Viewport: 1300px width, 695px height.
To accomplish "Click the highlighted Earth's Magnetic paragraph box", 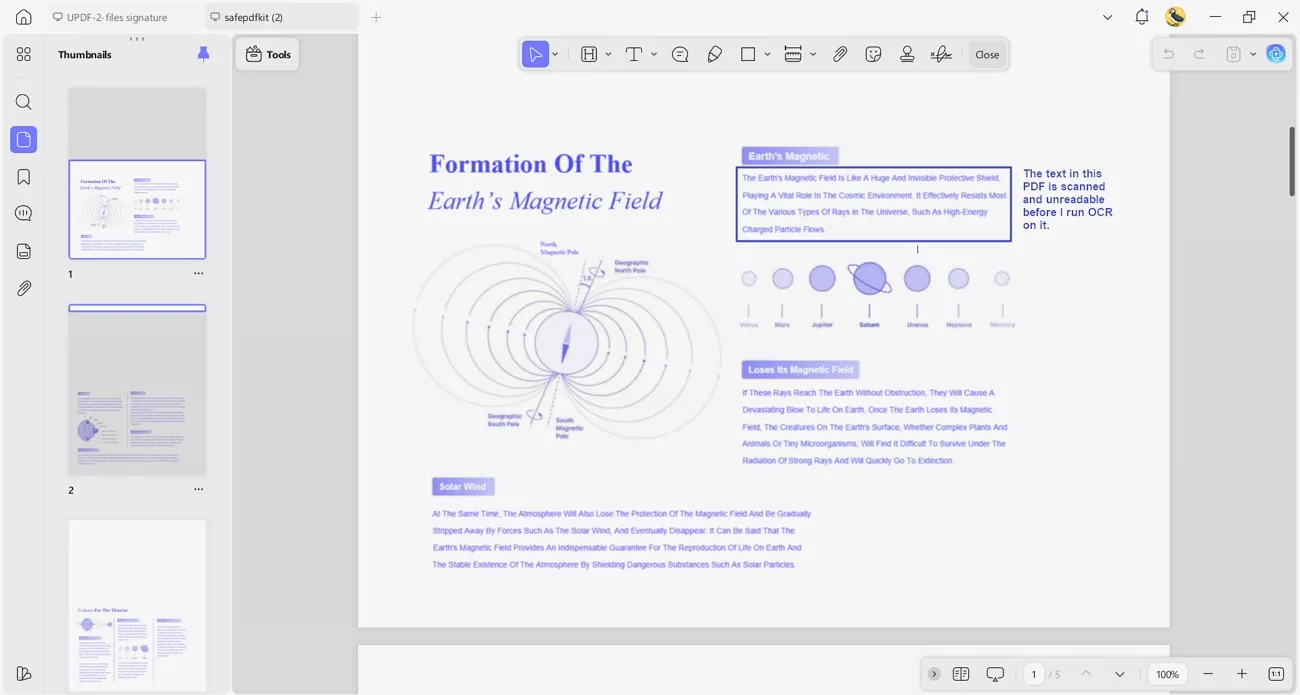I will tap(874, 204).
